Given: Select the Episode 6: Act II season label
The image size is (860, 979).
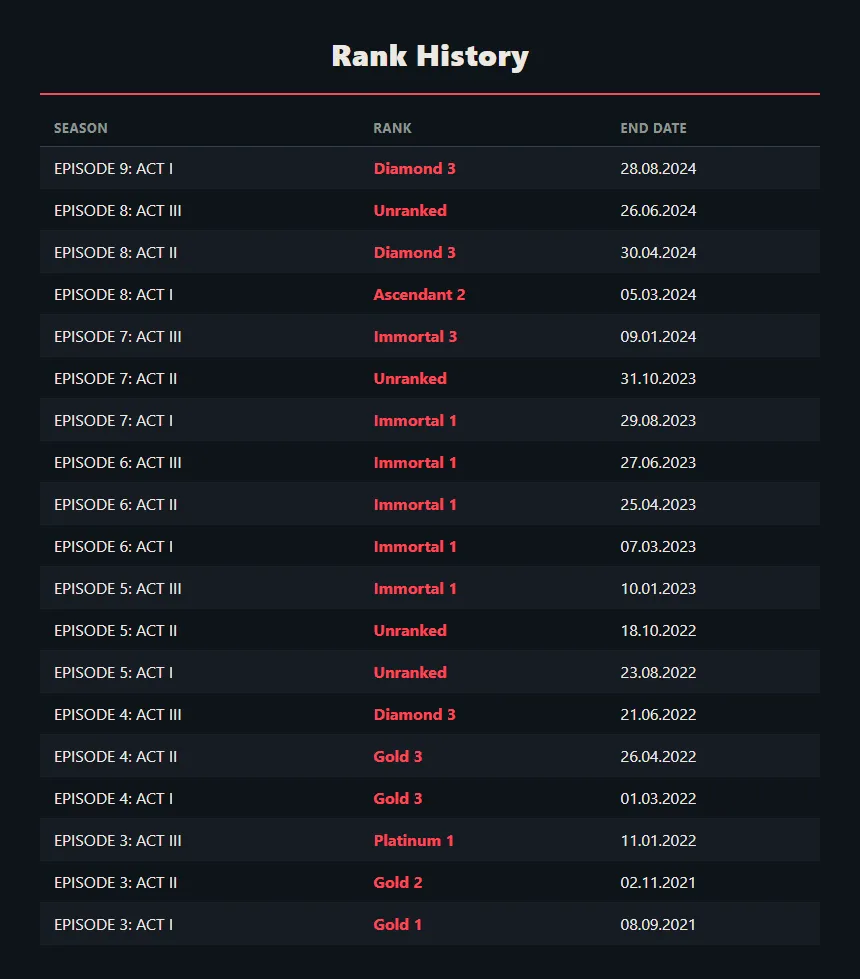Looking at the screenshot, I should [x=116, y=504].
